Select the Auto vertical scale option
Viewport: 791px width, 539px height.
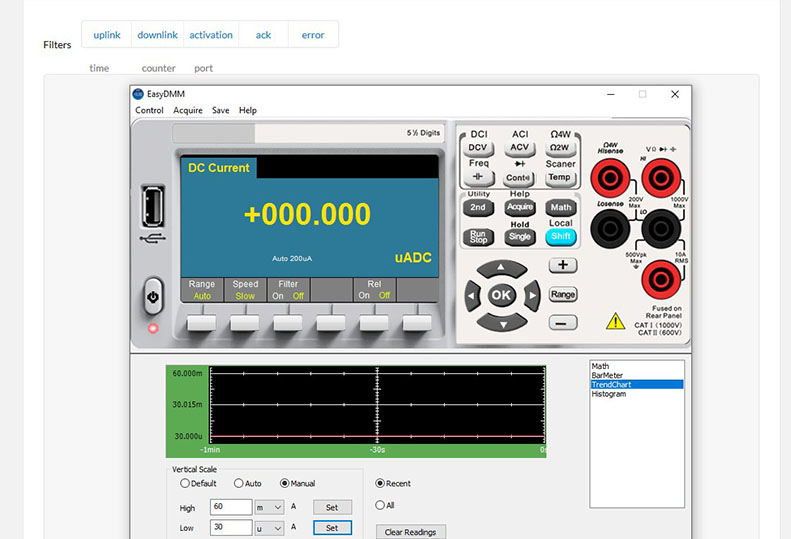[238, 484]
